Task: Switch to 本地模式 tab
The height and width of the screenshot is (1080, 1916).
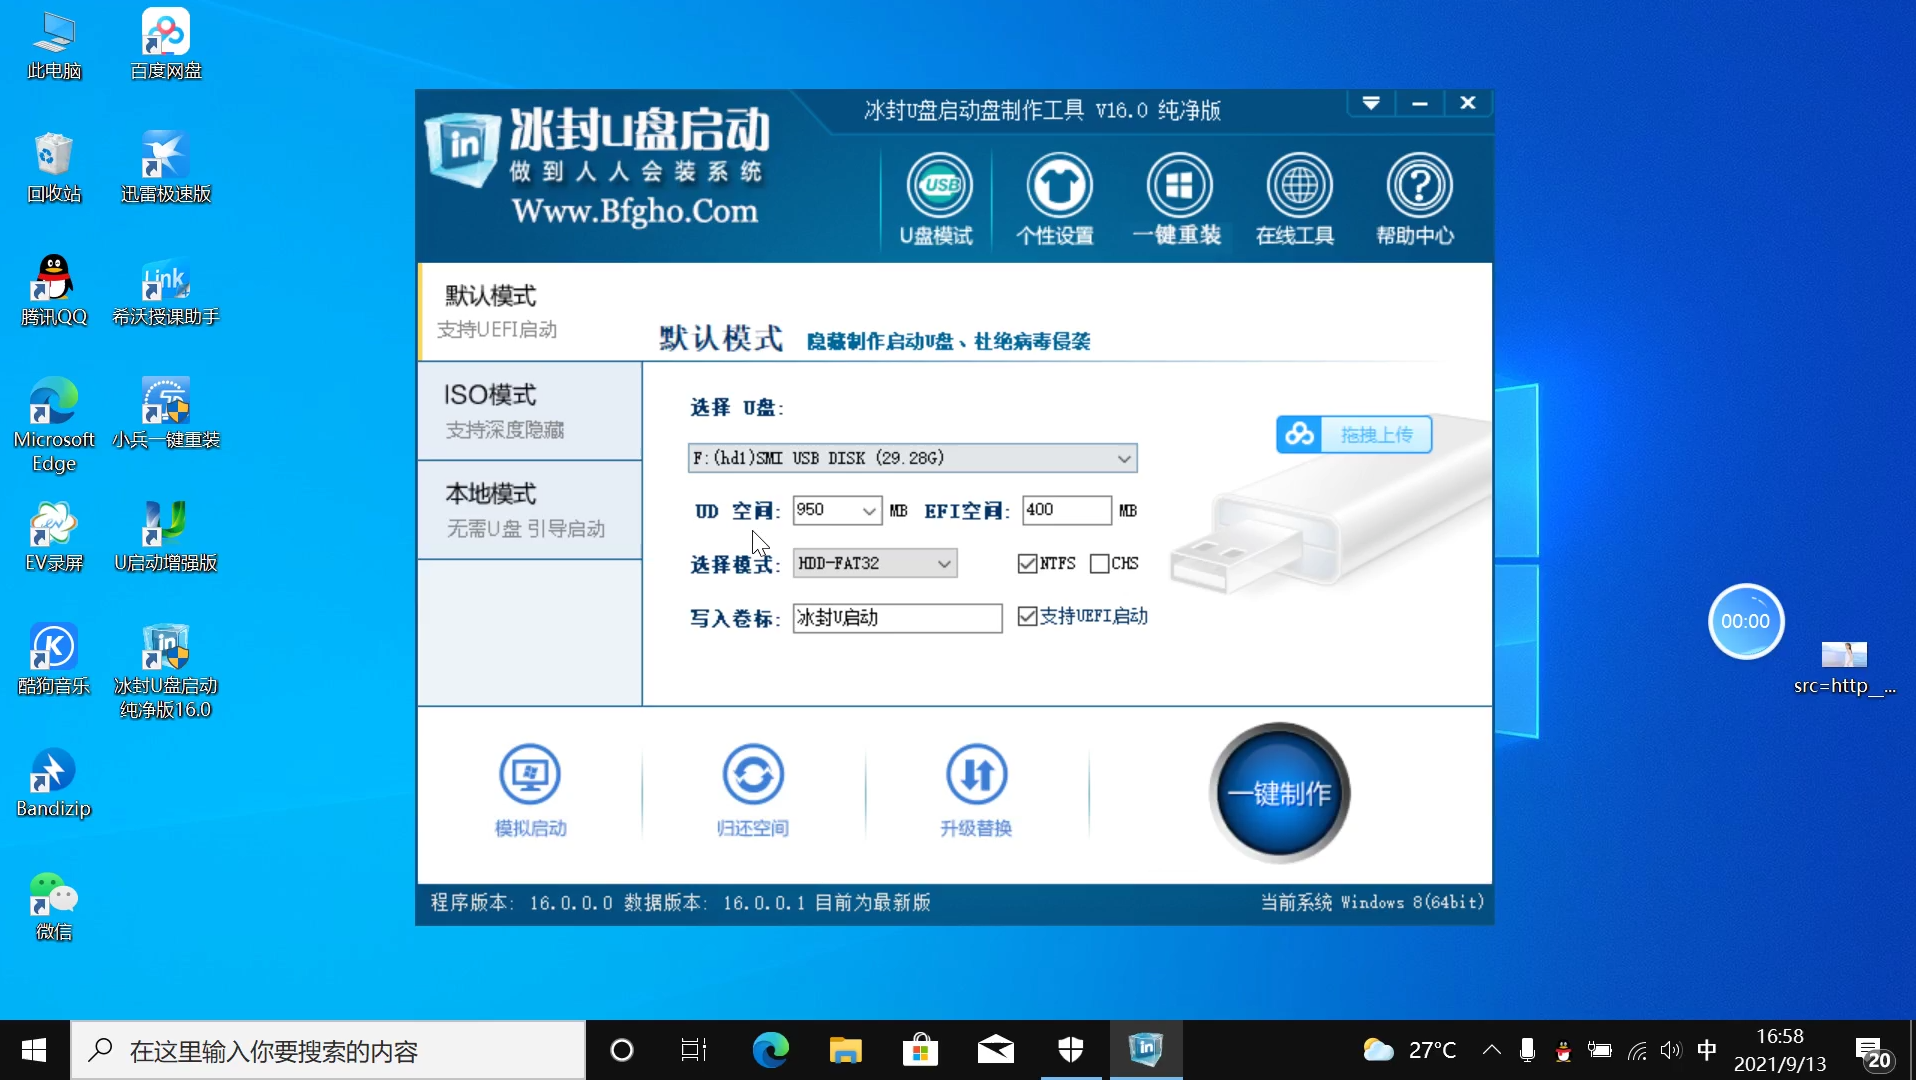Action: coord(530,510)
